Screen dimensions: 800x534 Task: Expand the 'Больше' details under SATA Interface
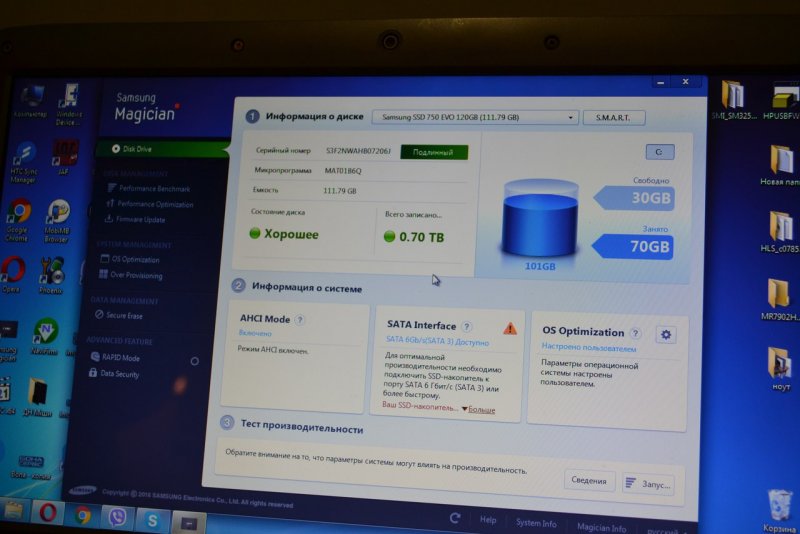pyautogui.click(x=480, y=409)
